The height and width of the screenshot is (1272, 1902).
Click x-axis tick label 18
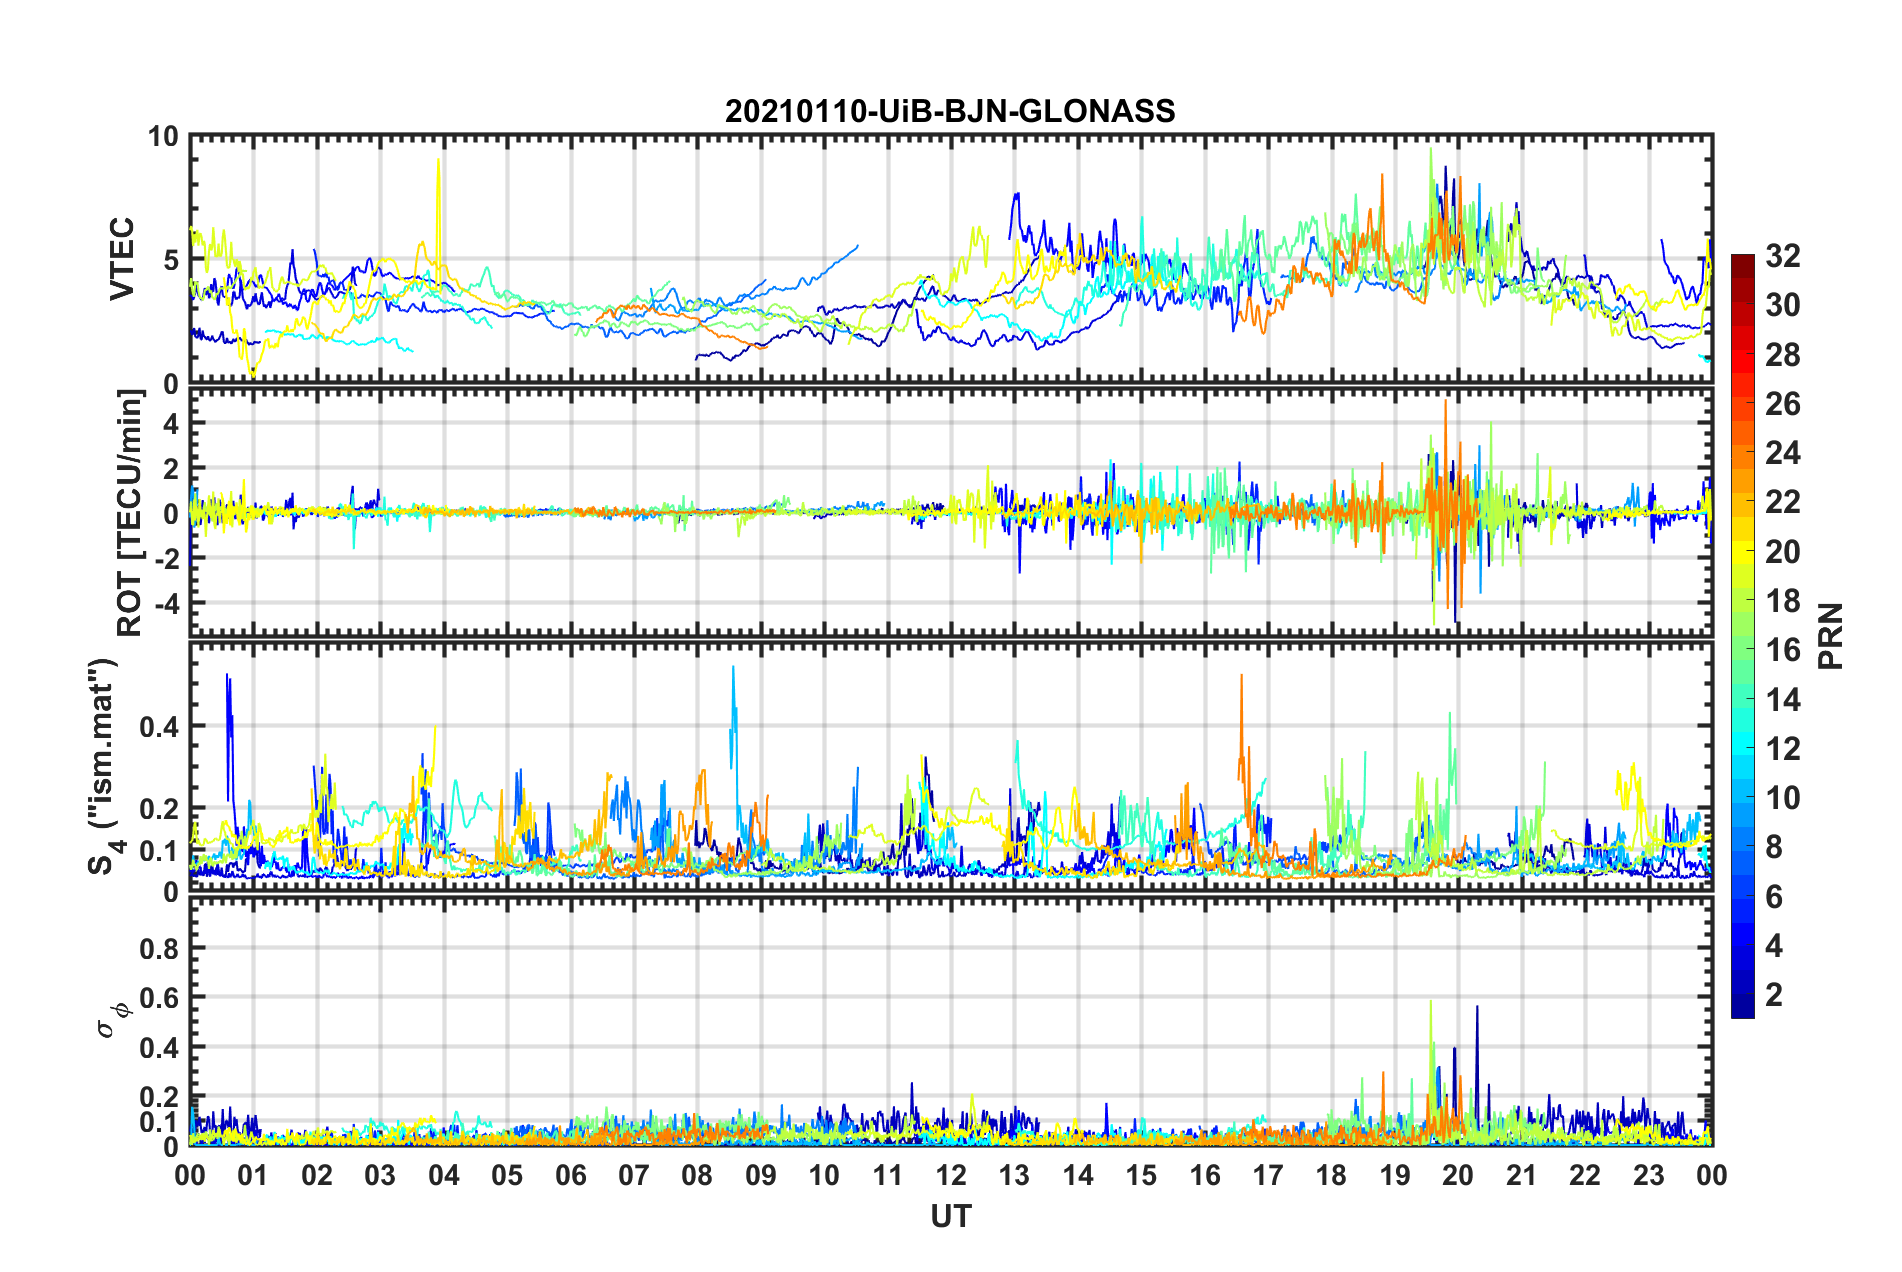click(x=1331, y=1175)
